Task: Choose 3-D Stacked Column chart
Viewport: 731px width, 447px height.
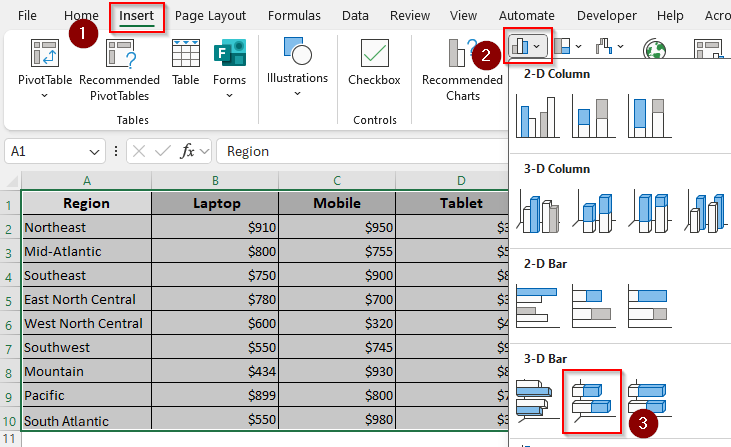Action: click(x=593, y=211)
